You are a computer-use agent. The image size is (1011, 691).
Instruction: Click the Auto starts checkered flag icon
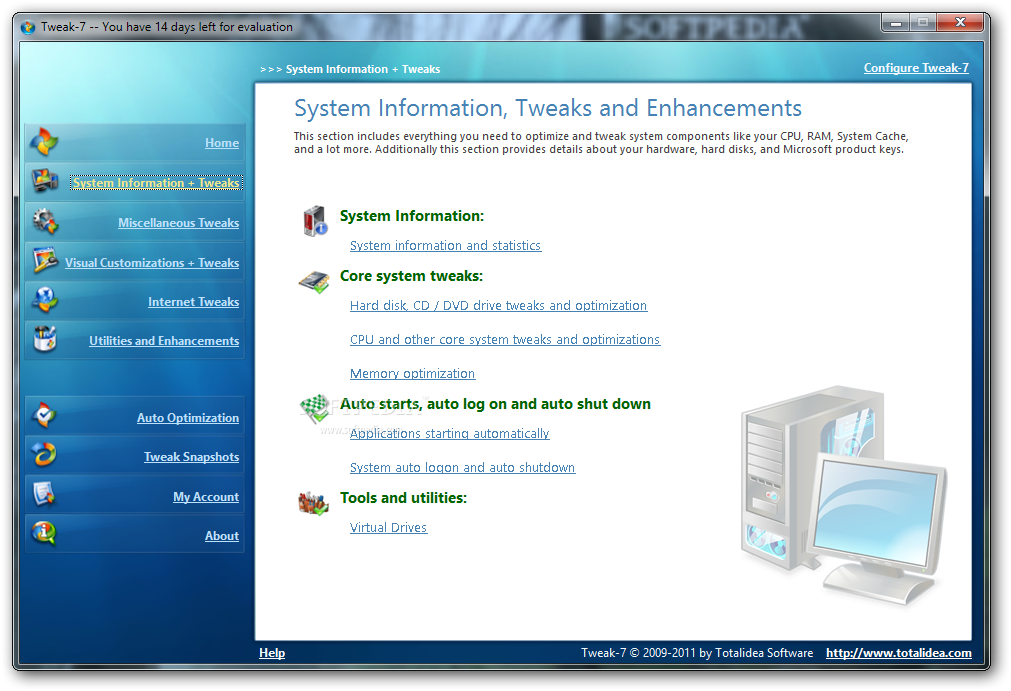pos(314,409)
